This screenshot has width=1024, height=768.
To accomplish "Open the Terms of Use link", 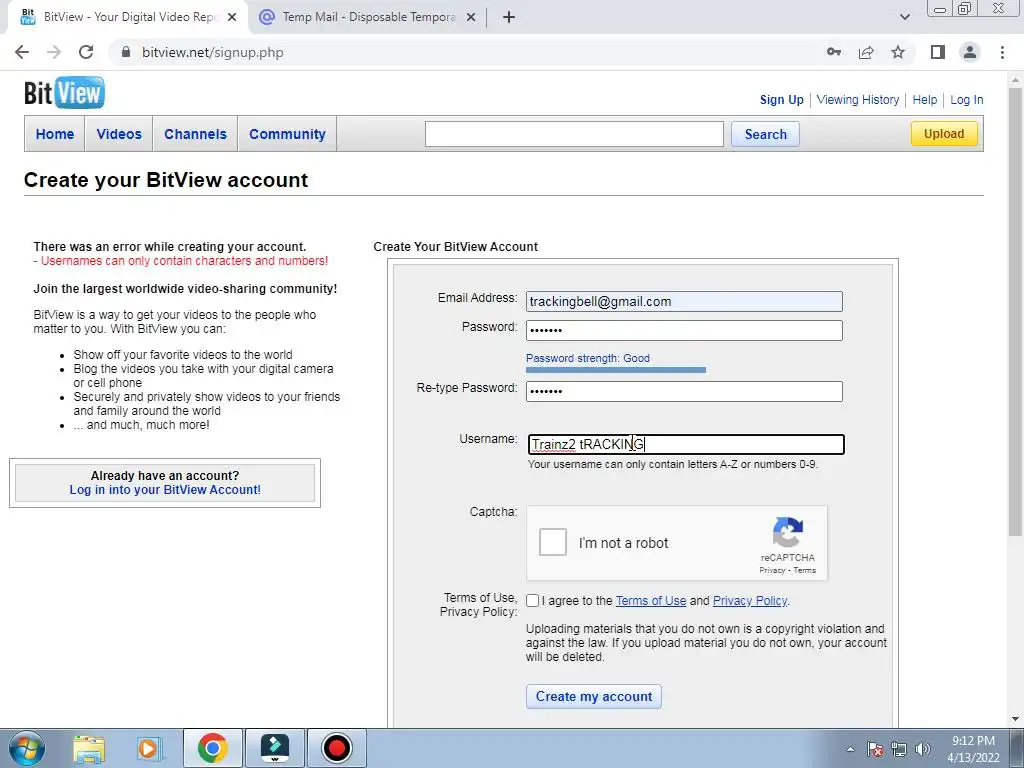I will (x=651, y=601).
